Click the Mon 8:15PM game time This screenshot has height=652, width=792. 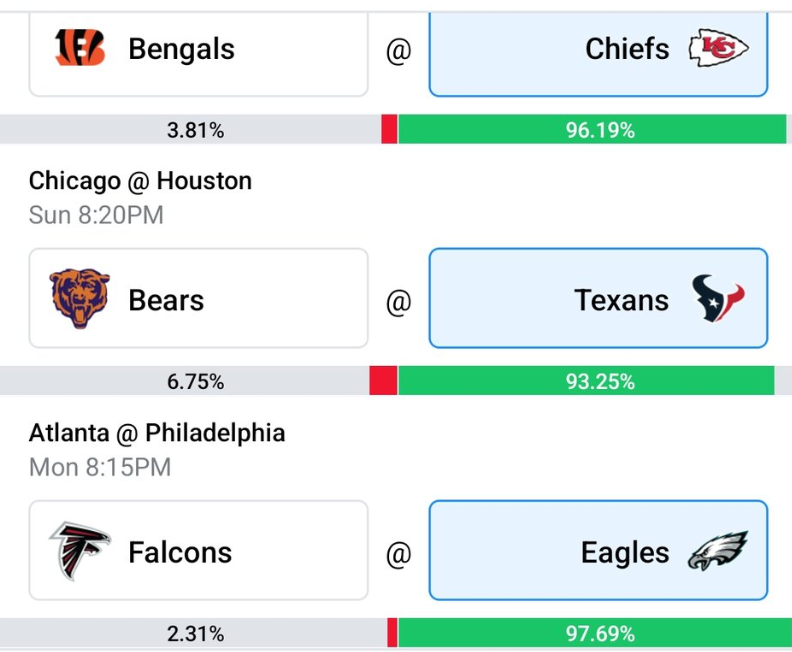click(100, 467)
